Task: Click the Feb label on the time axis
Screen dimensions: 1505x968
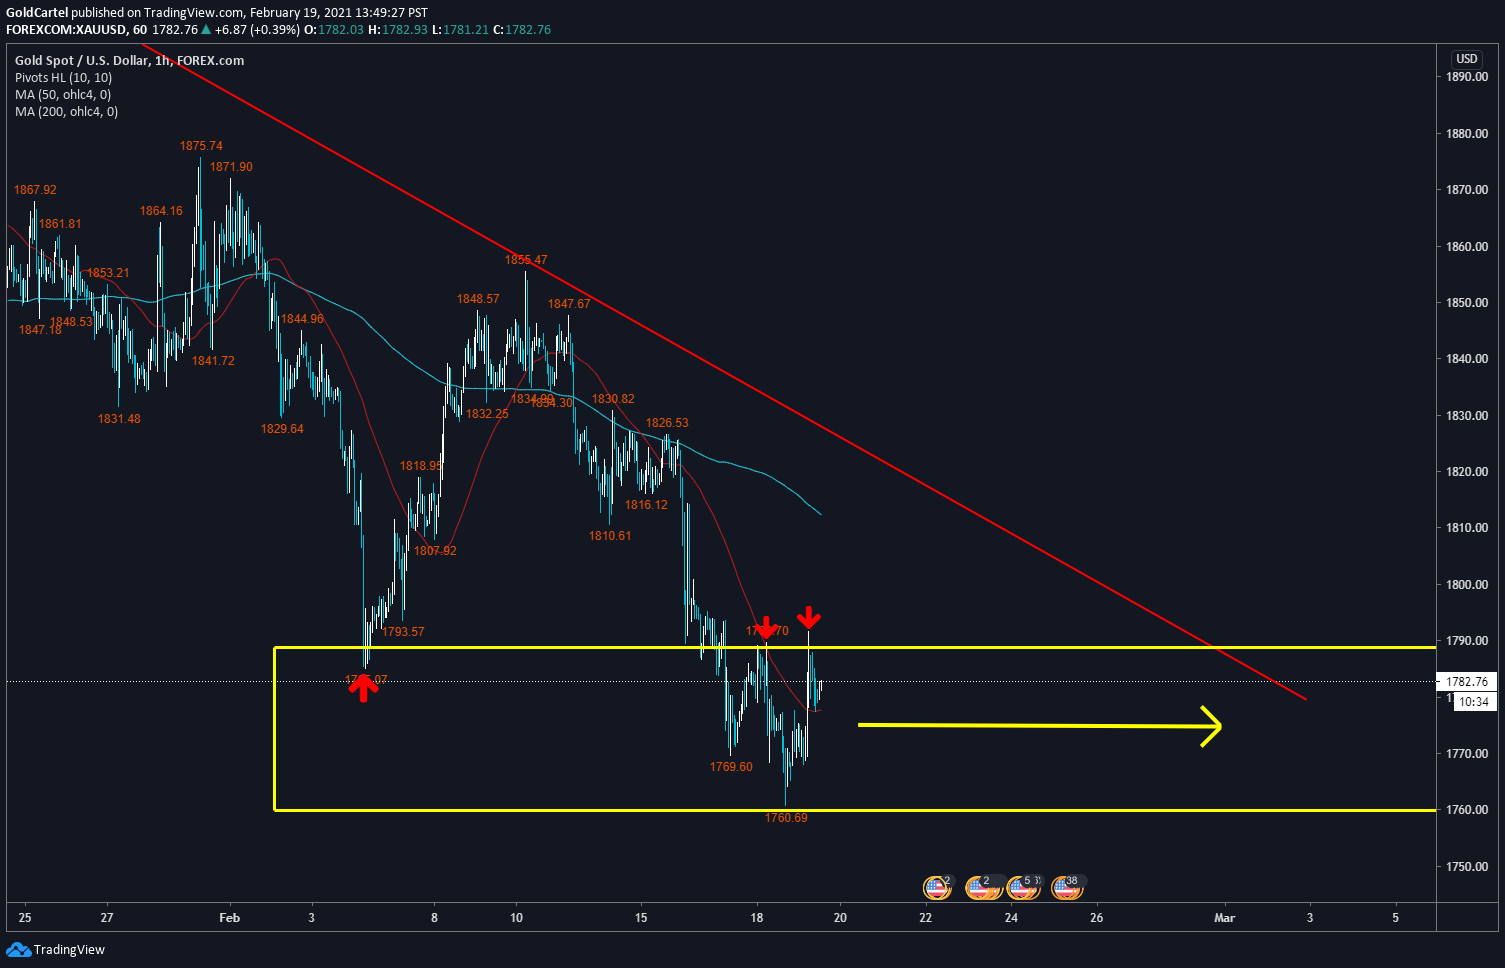Action: pyautogui.click(x=230, y=918)
